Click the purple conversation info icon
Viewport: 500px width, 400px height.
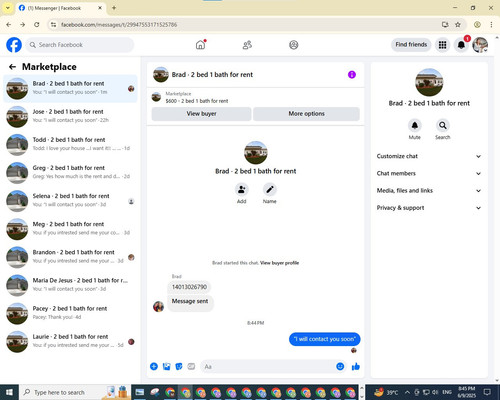(352, 75)
